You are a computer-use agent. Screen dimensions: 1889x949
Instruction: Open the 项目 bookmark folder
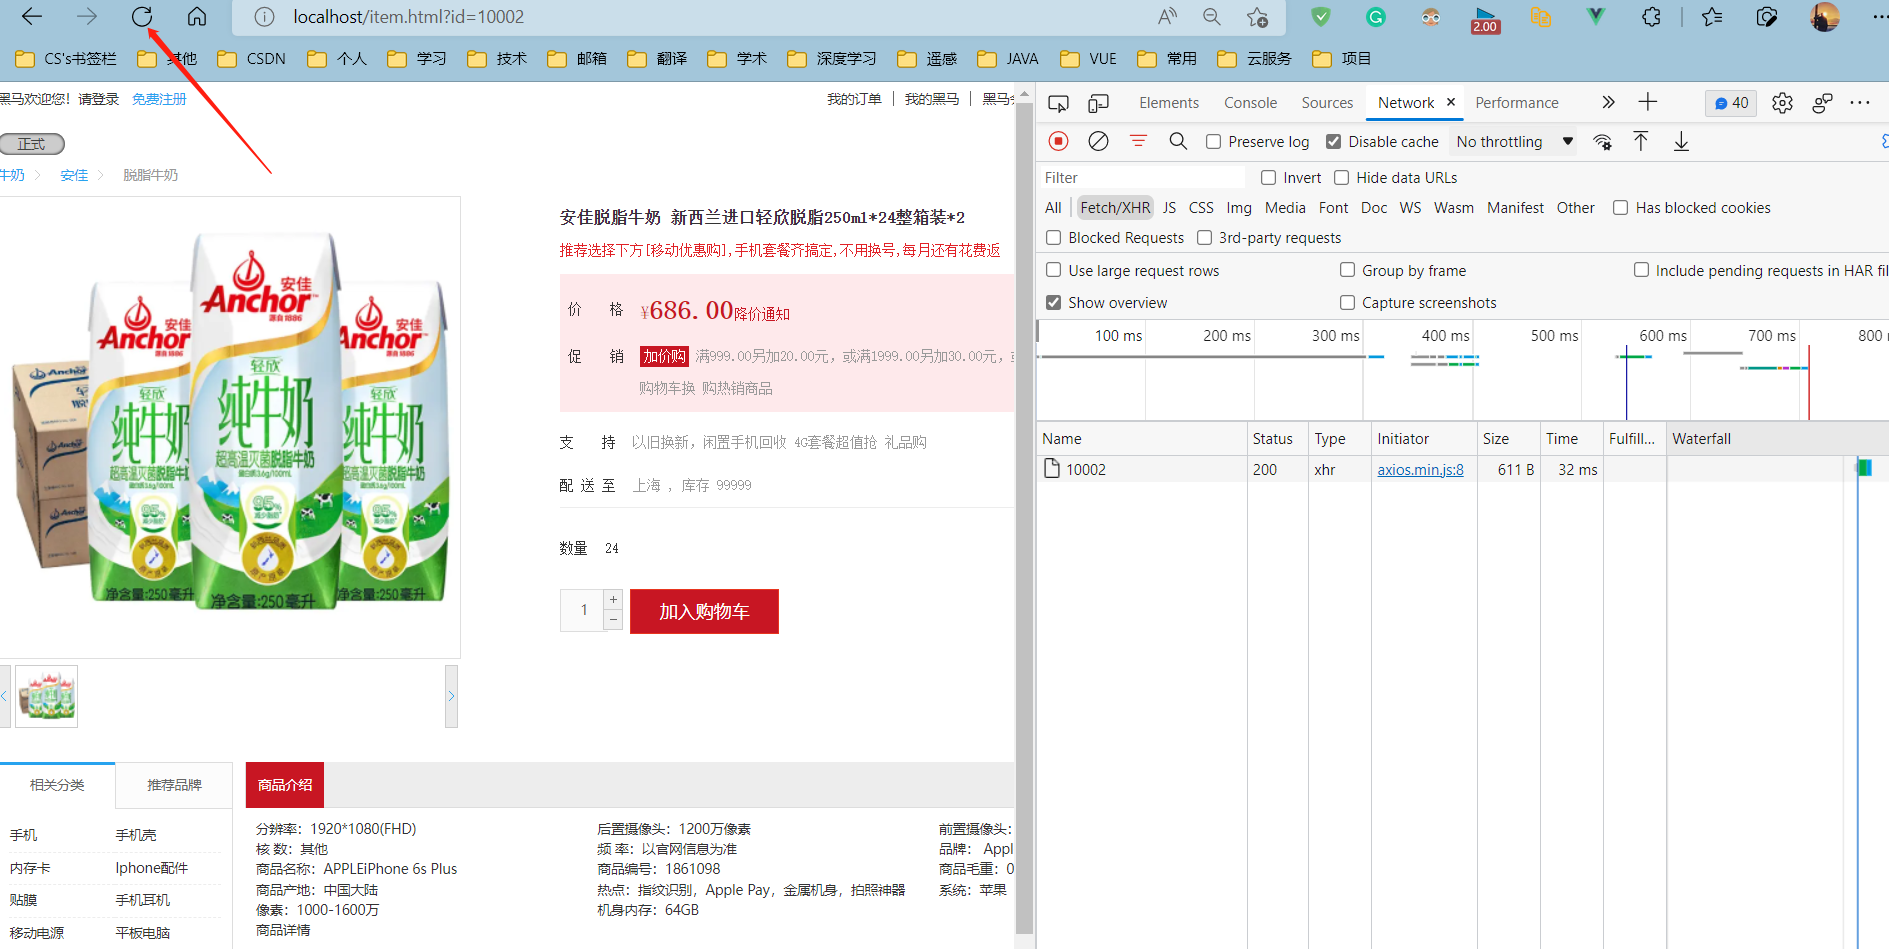point(1342,59)
